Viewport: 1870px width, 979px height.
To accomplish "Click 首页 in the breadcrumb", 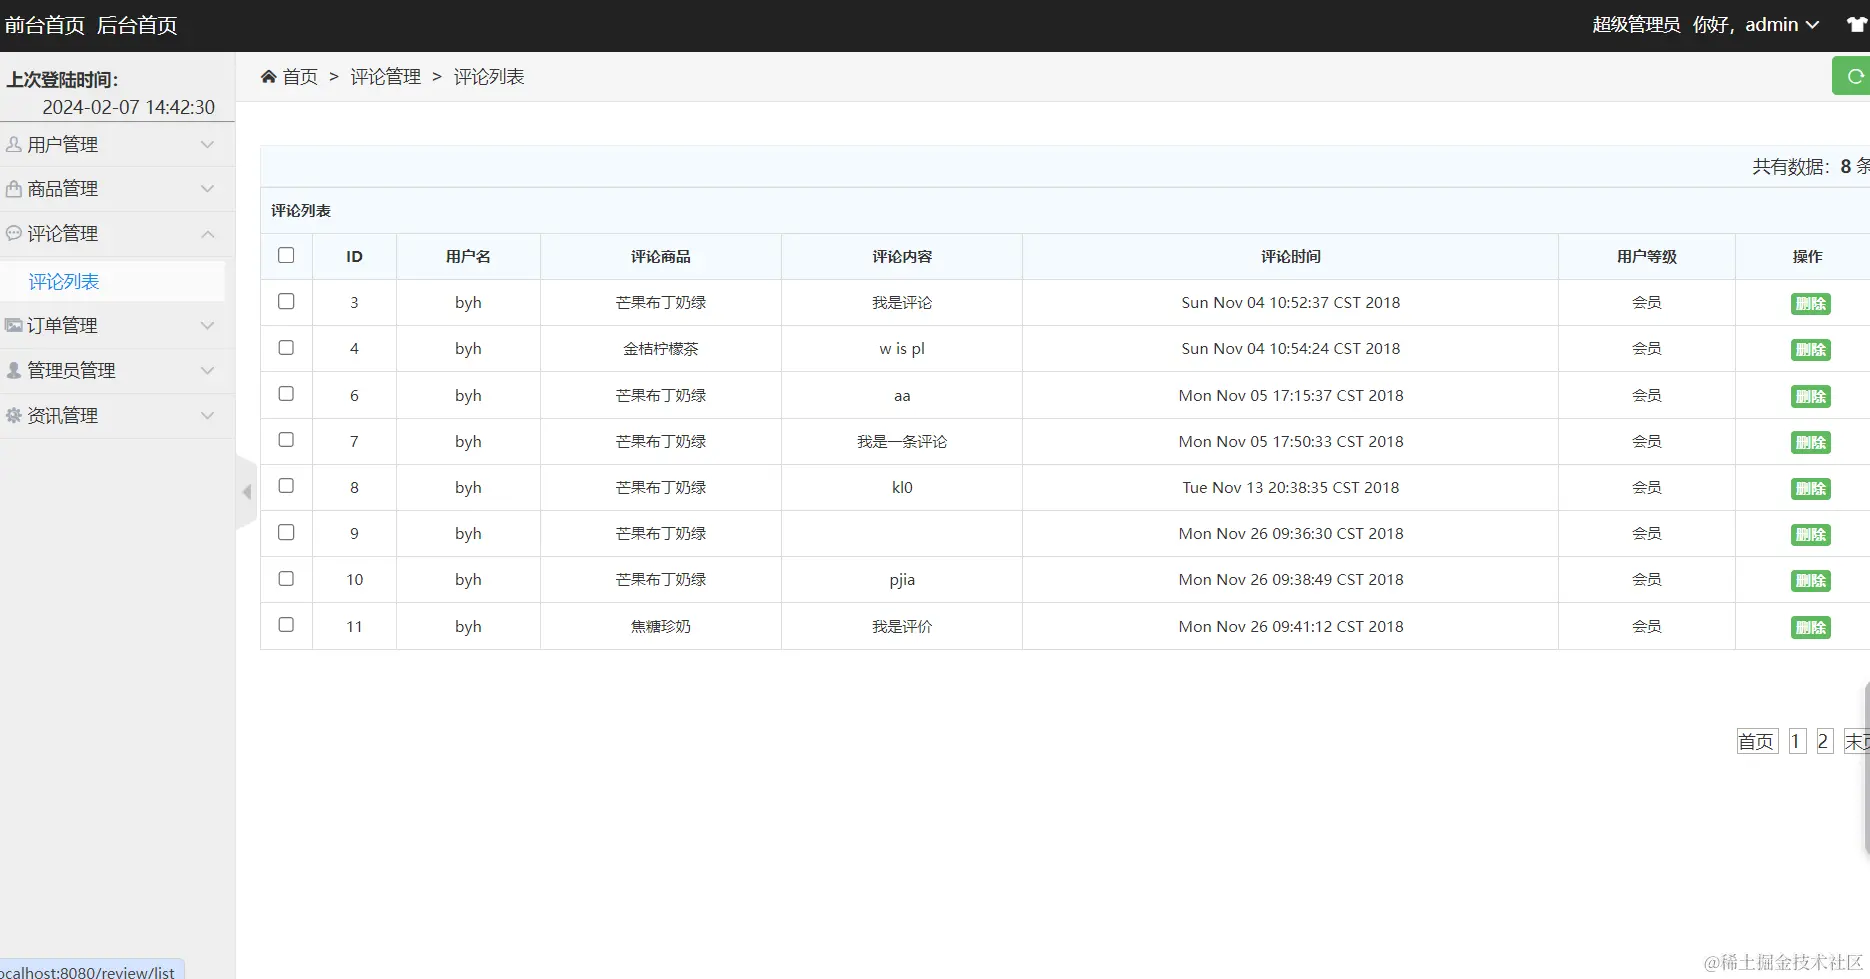I will tap(300, 77).
